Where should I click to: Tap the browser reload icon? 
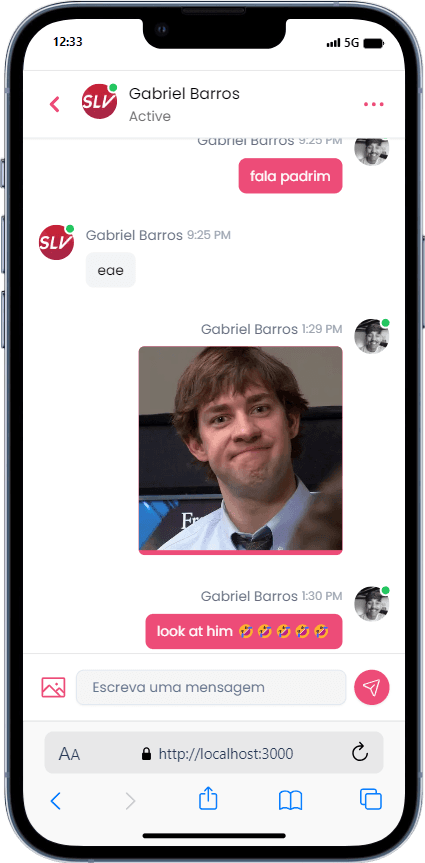click(359, 752)
